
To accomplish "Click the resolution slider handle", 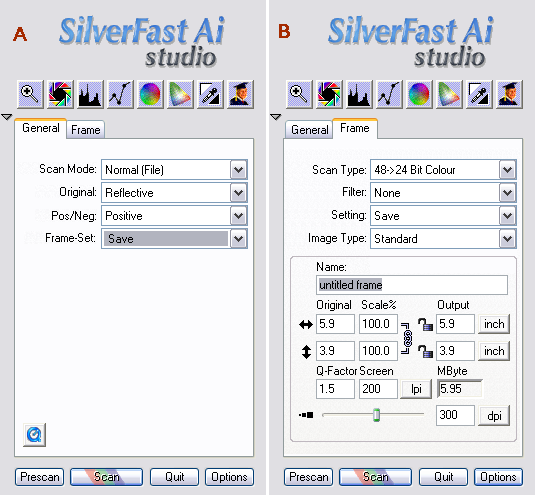I will point(376,415).
